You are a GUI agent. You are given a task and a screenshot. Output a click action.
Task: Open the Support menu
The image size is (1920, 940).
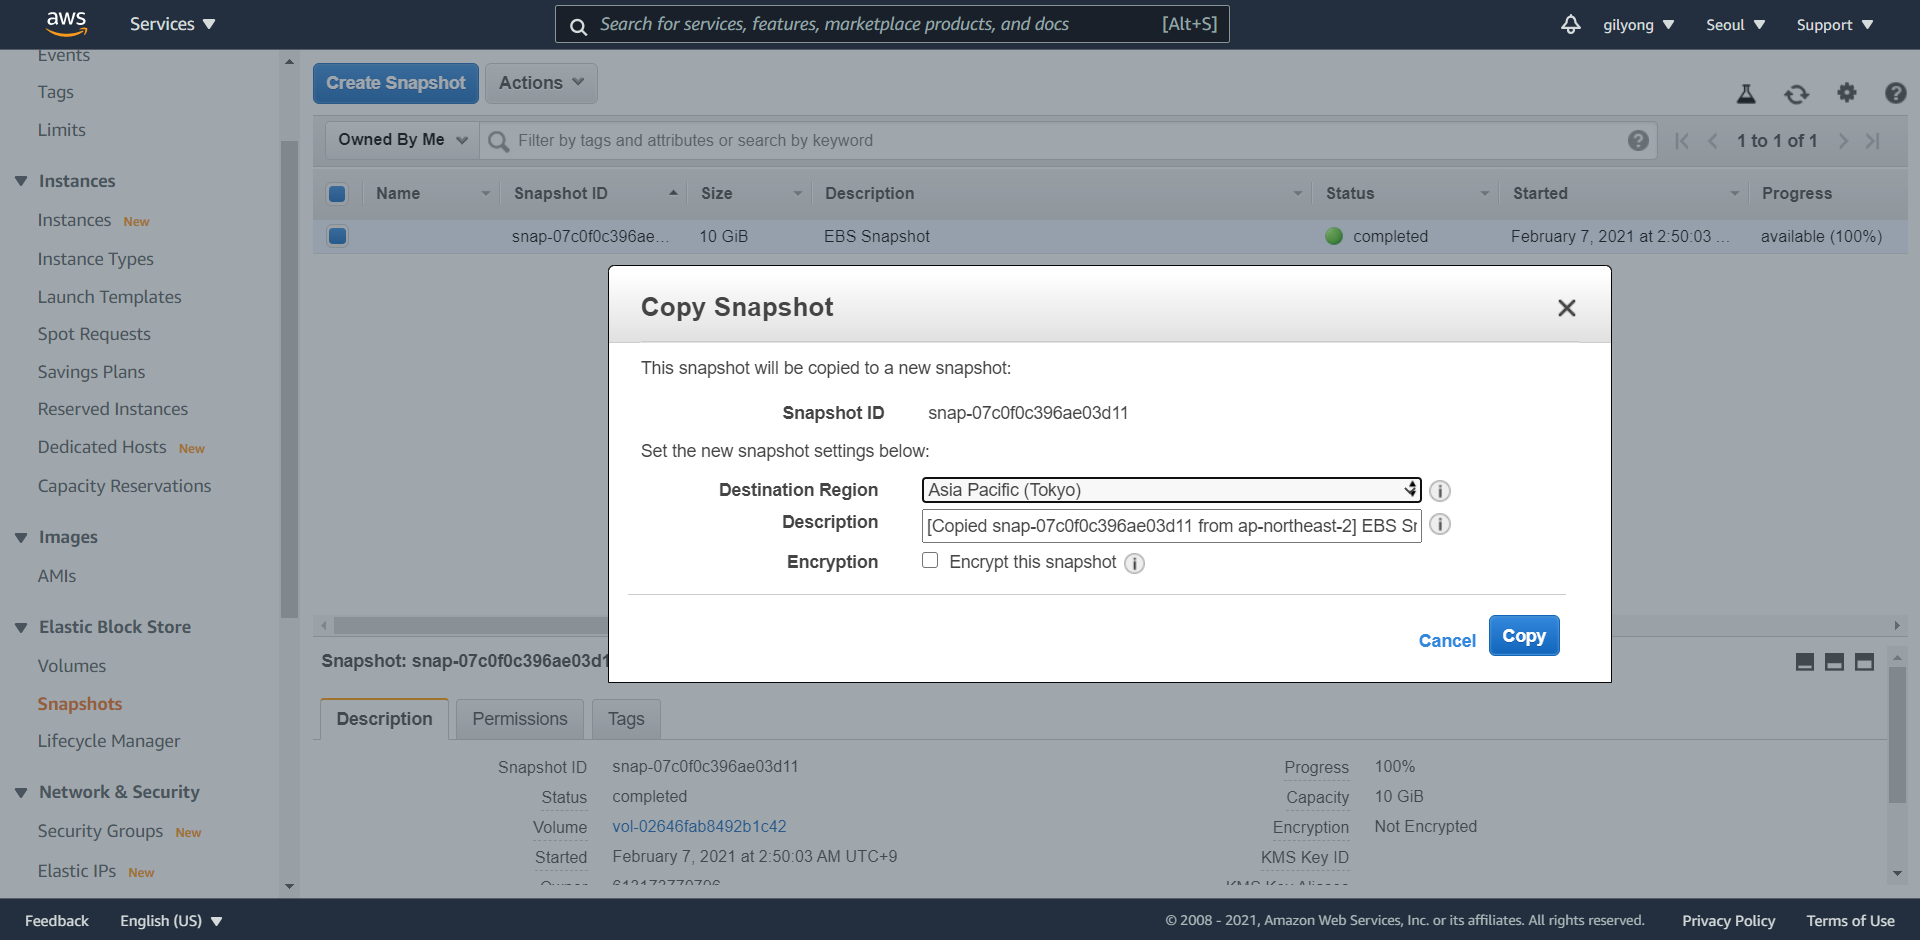pos(1834,25)
